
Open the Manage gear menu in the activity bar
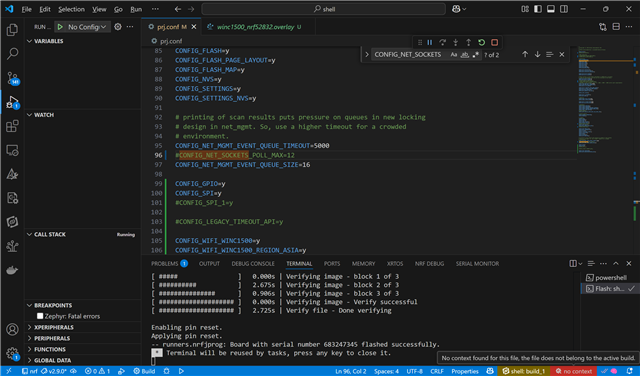coord(12,353)
